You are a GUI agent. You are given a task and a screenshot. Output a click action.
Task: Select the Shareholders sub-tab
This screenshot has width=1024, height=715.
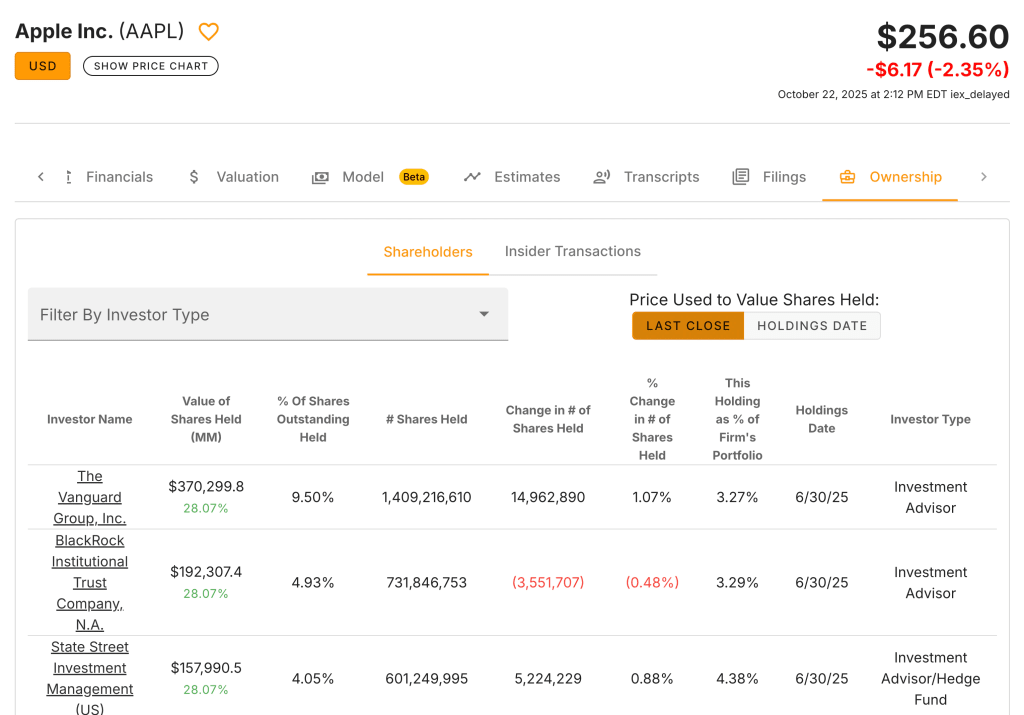coord(428,252)
